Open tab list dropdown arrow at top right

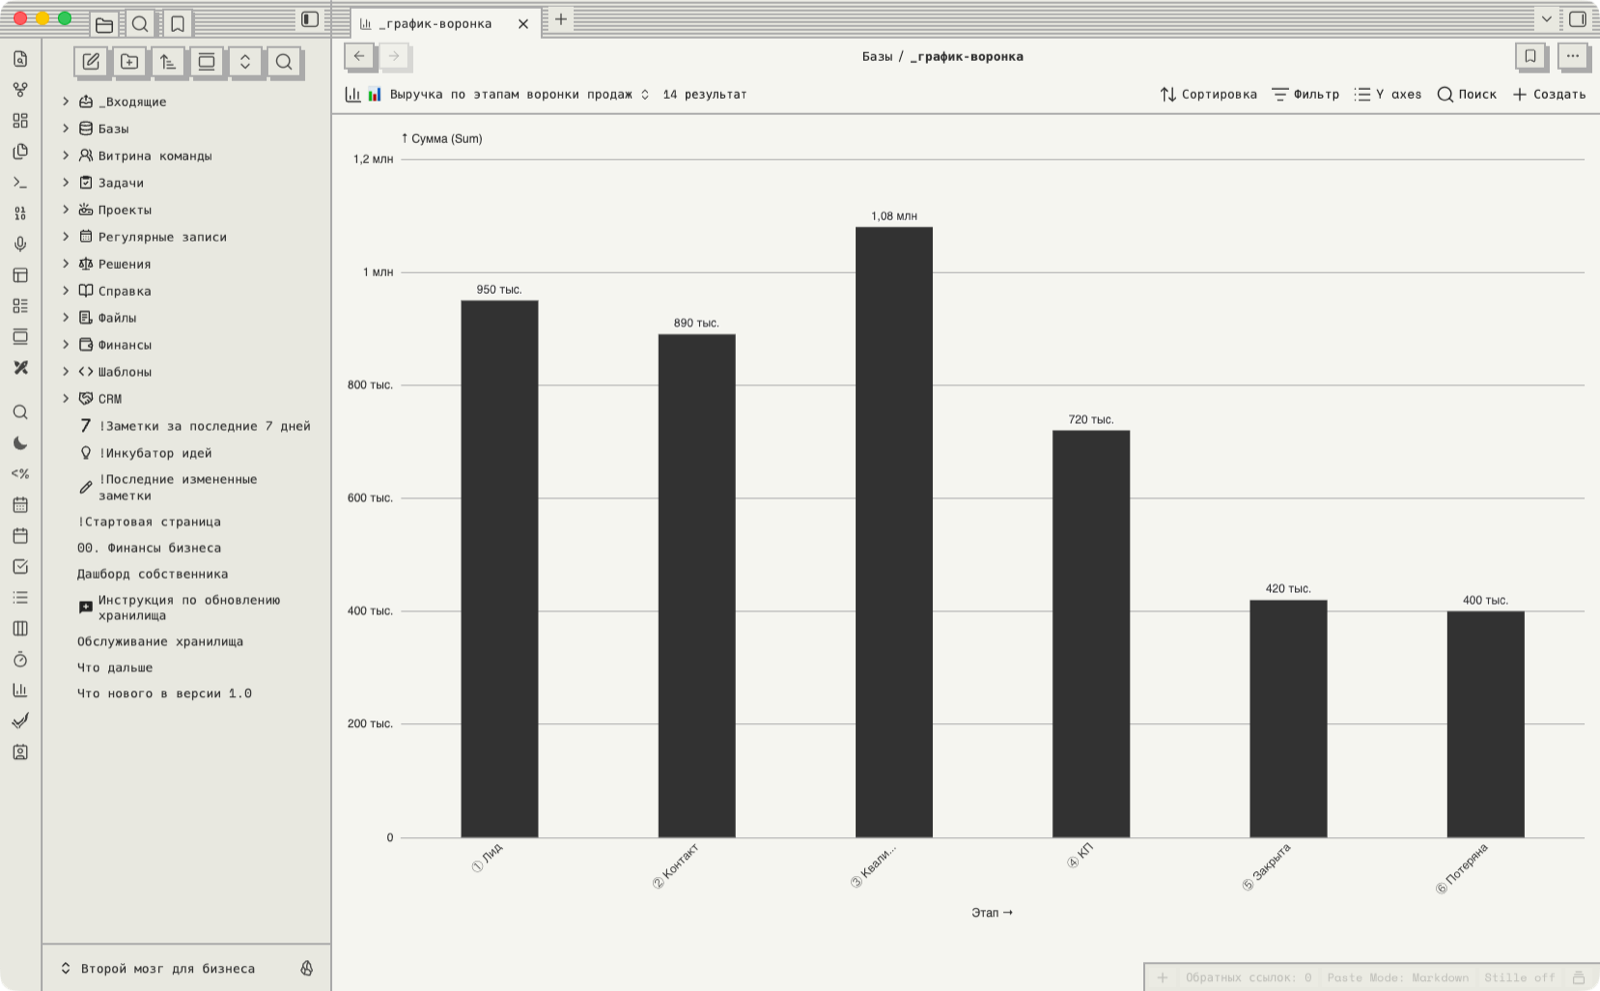[x=1546, y=19]
